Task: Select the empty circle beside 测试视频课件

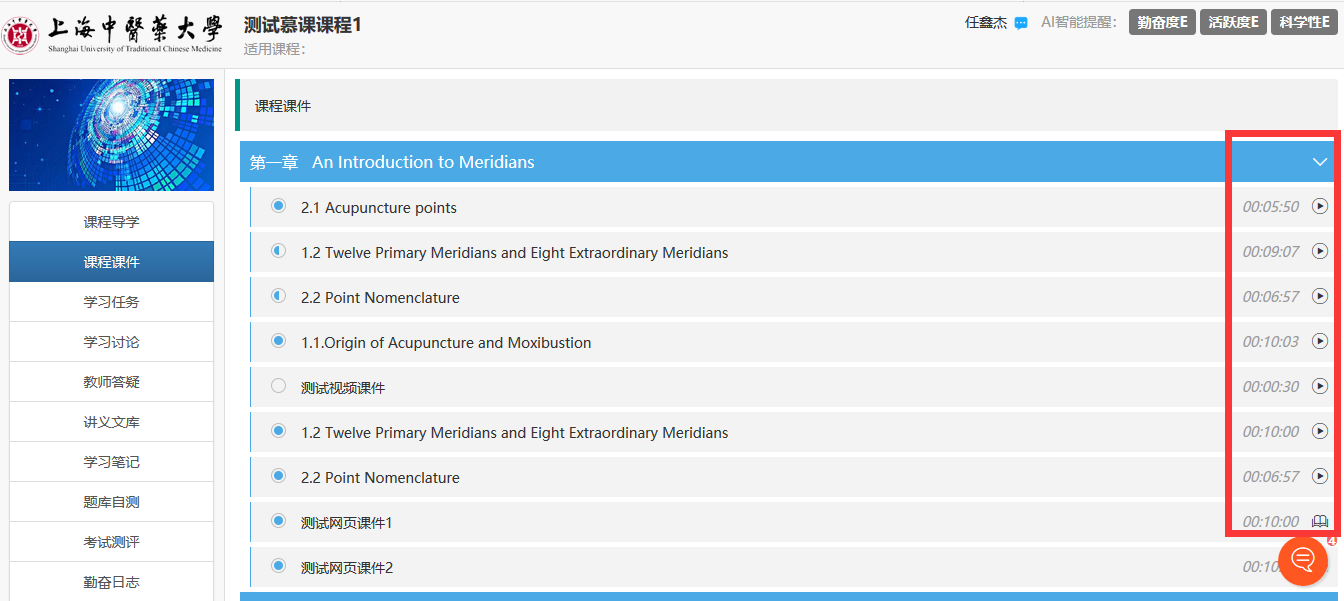Action: point(279,386)
